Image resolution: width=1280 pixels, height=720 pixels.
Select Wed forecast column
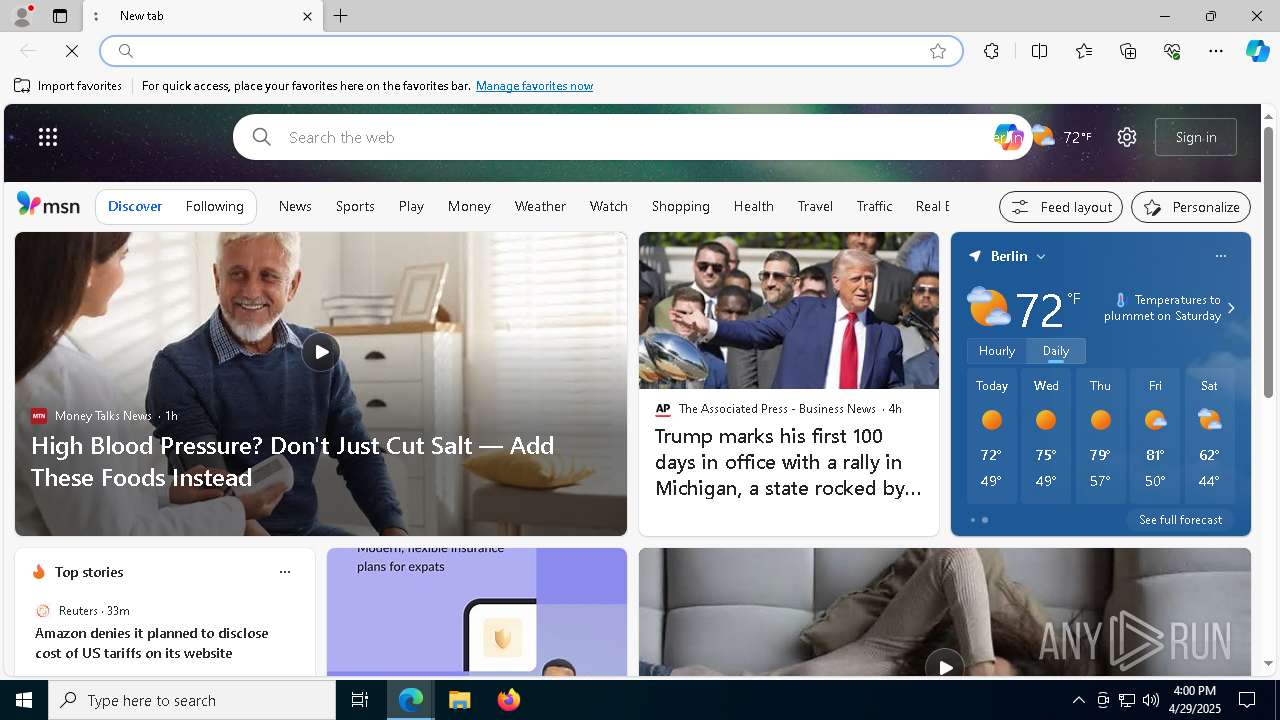point(1046,435)
